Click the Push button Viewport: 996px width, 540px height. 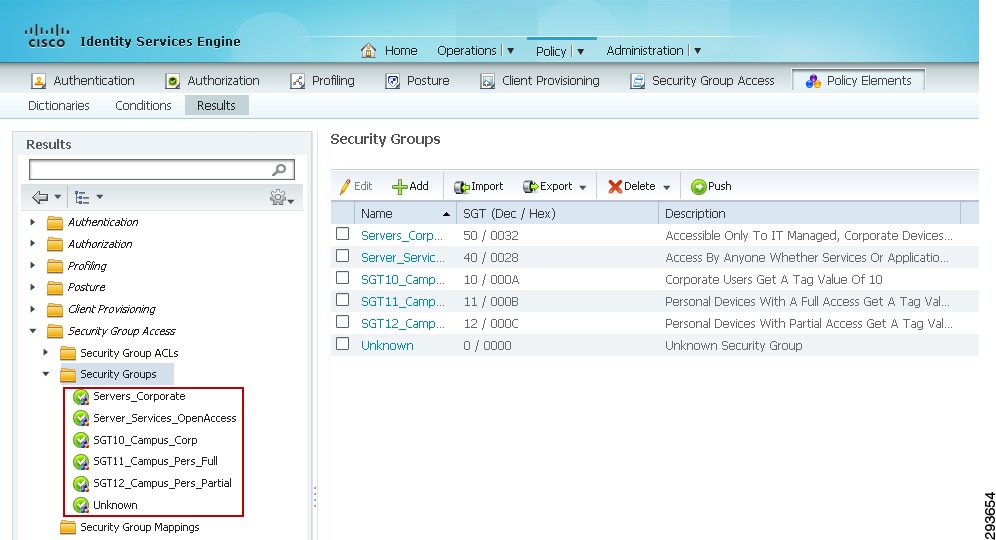click(x=711, y=186)
